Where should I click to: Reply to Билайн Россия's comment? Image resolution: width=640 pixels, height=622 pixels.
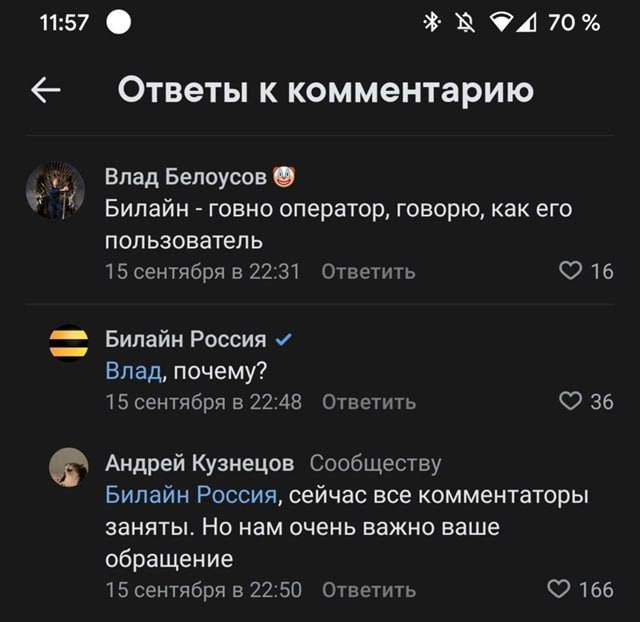pyautogui.click(x=368, y=402)
